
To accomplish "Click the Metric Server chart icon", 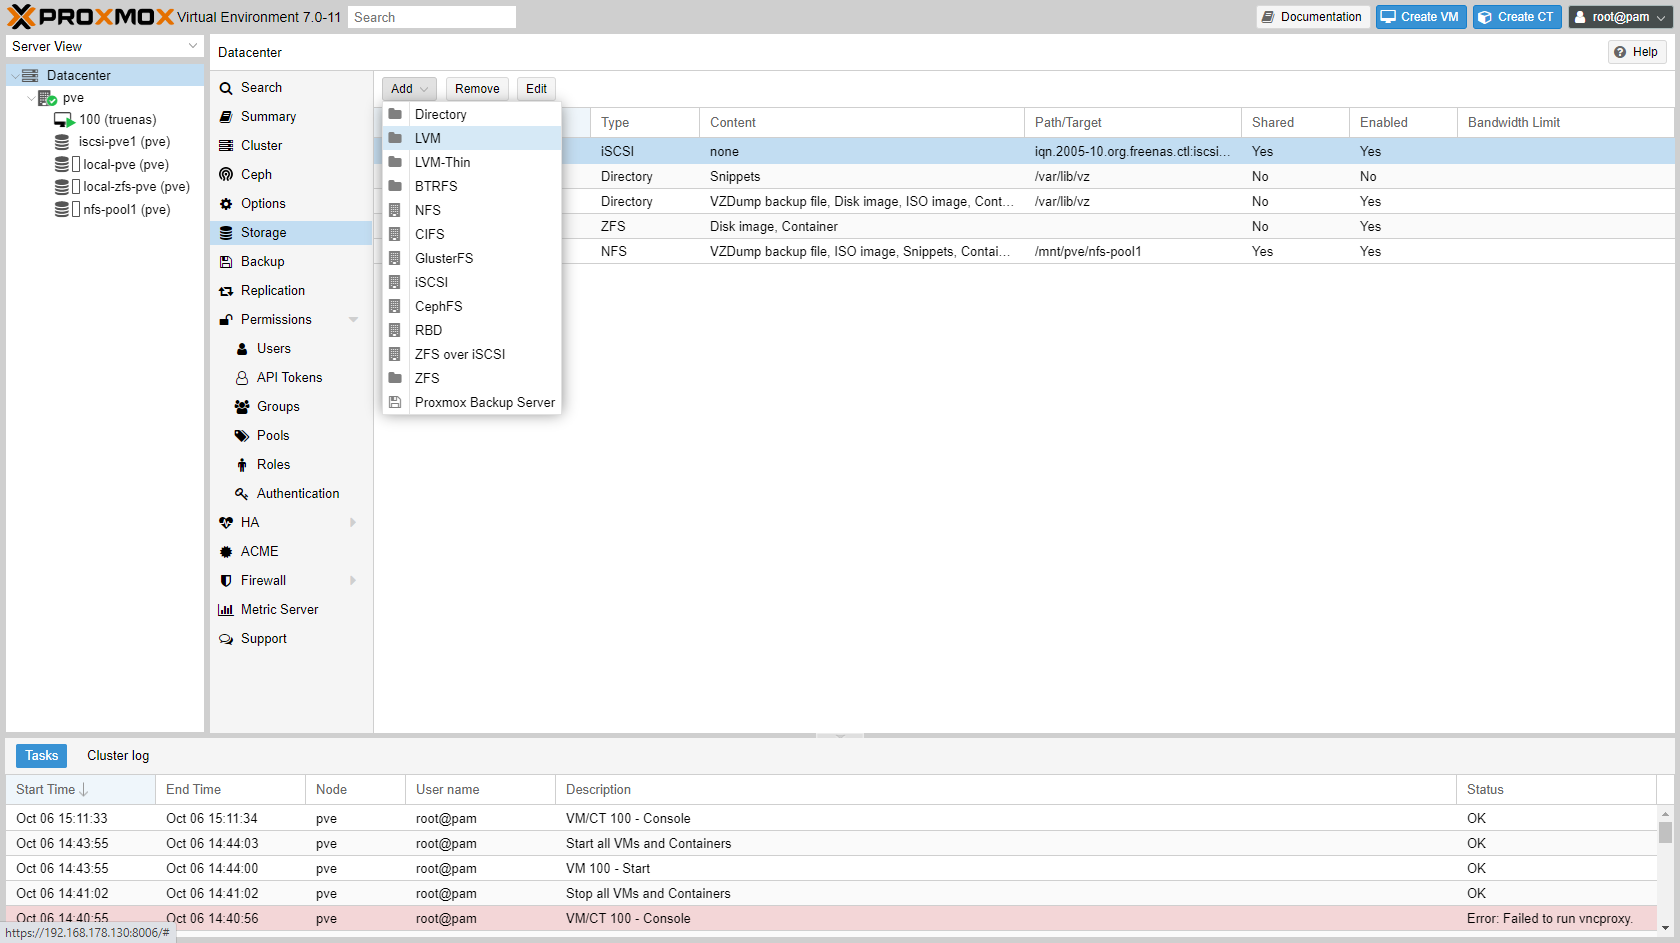I will [x=226, y=610].
